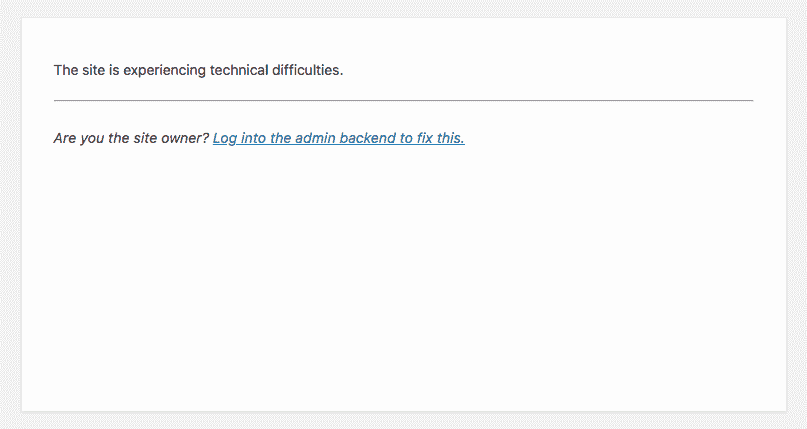Click the word 'is' in the error message
The height and width of the screenshot is (429, 807).
click(114, 70)
